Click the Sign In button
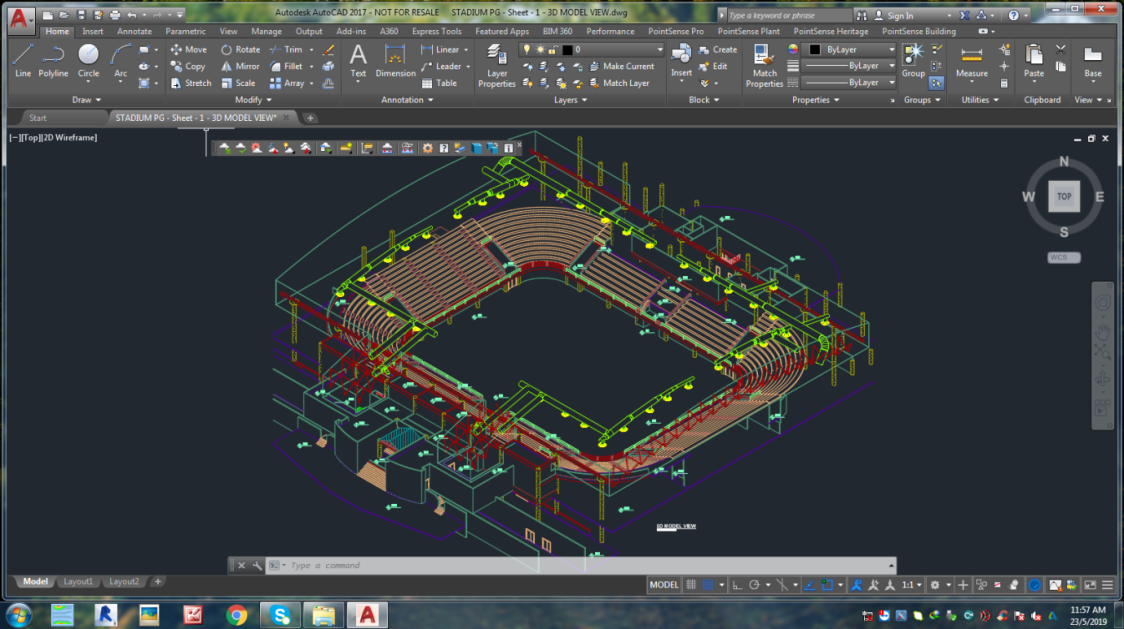 [x=899, y=16]
